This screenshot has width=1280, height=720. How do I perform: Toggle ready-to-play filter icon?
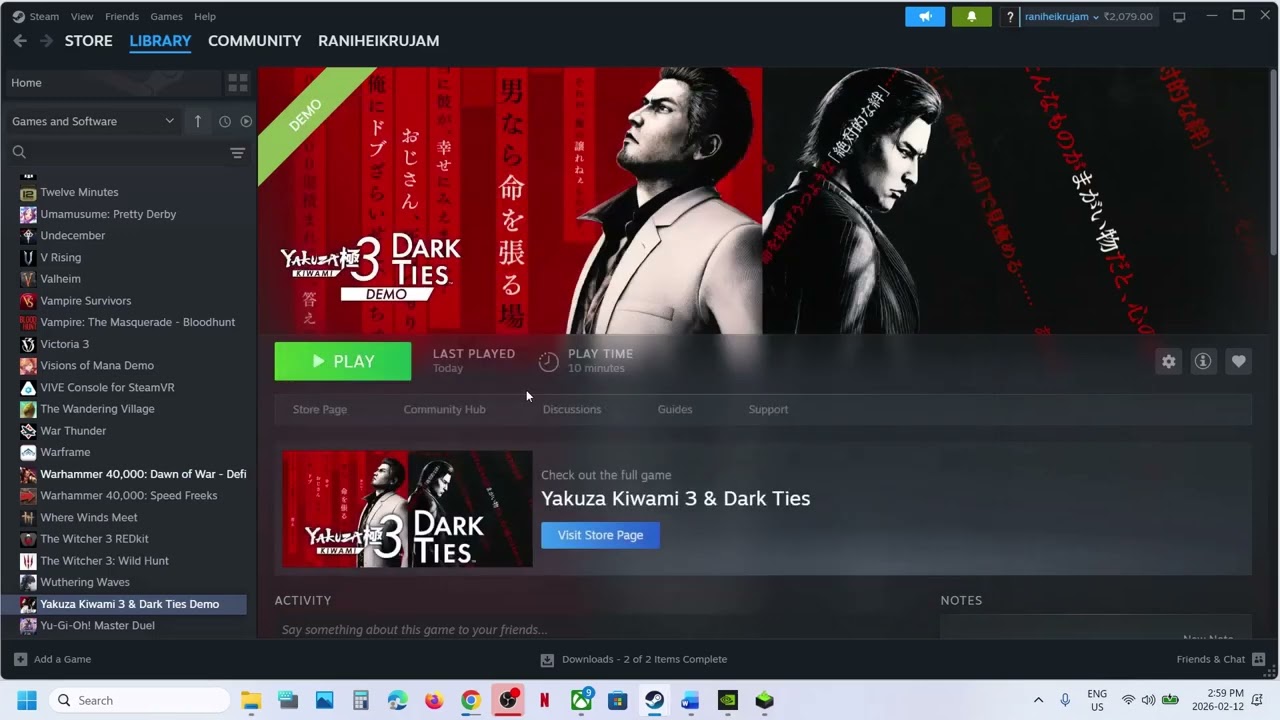pyautogui.click(x=246, y=121)
